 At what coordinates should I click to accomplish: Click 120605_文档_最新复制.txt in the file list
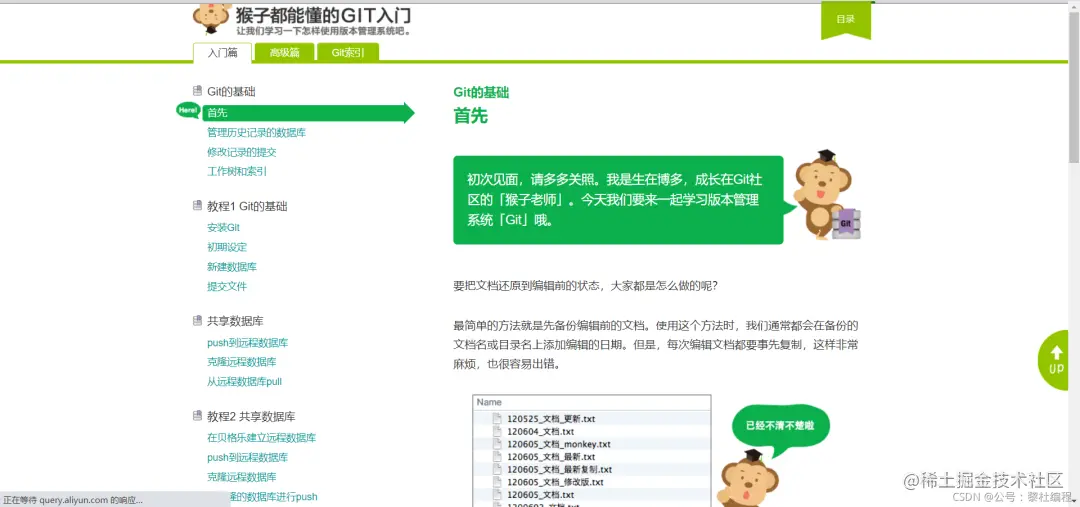tap(559, 469)
